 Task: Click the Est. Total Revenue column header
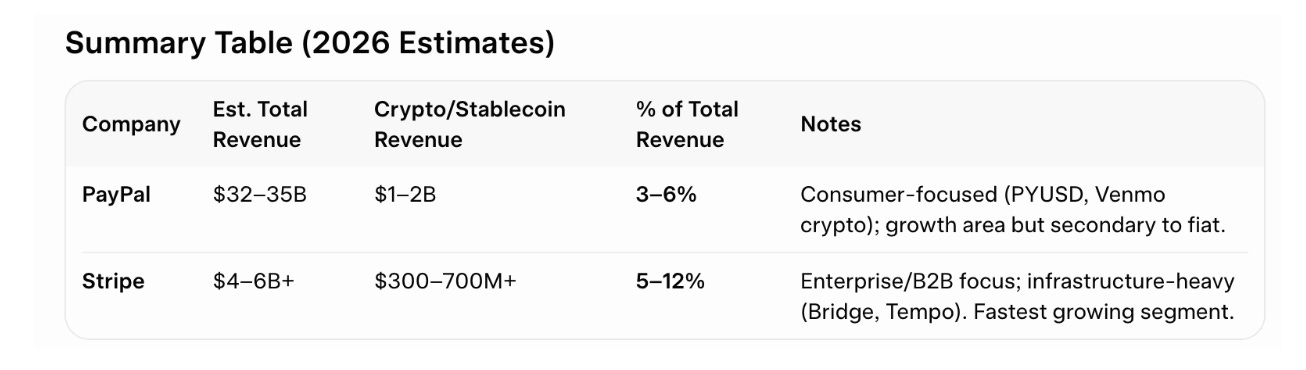pos(260,125)
